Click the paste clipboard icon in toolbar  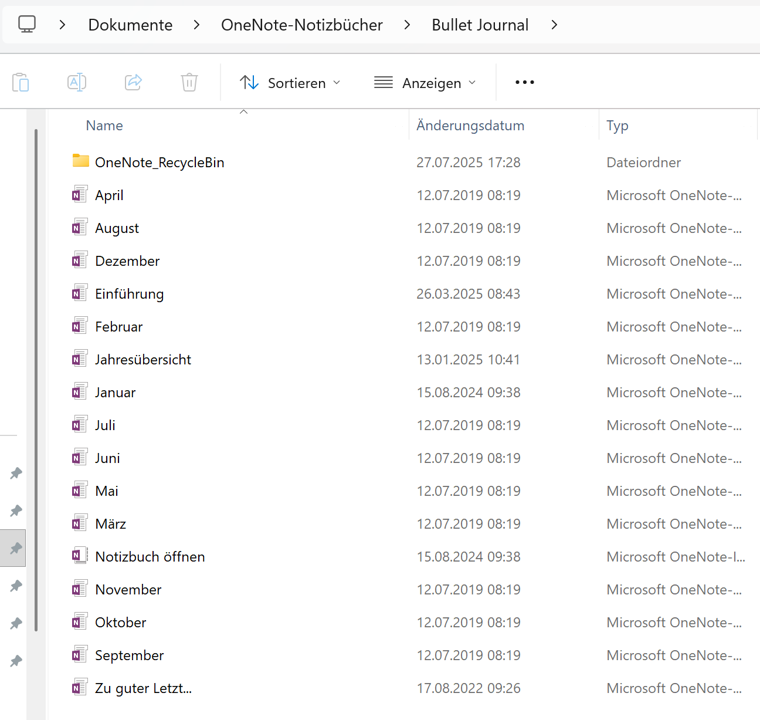tap(20, 83)
